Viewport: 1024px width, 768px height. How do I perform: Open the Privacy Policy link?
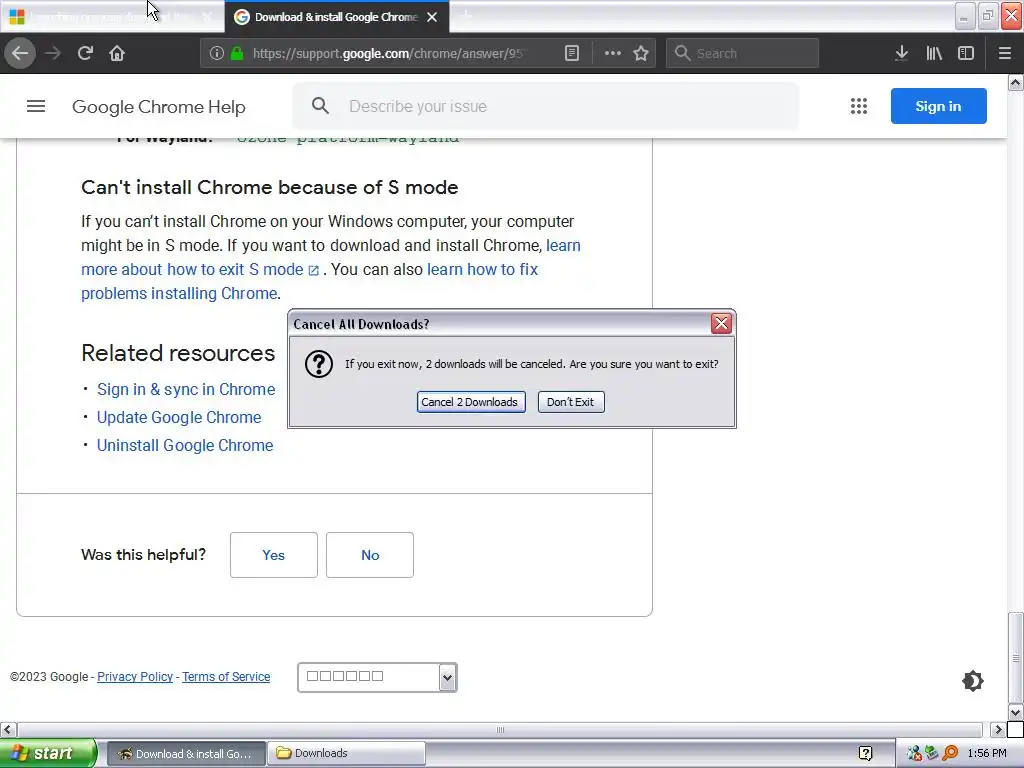click(135, 677)
